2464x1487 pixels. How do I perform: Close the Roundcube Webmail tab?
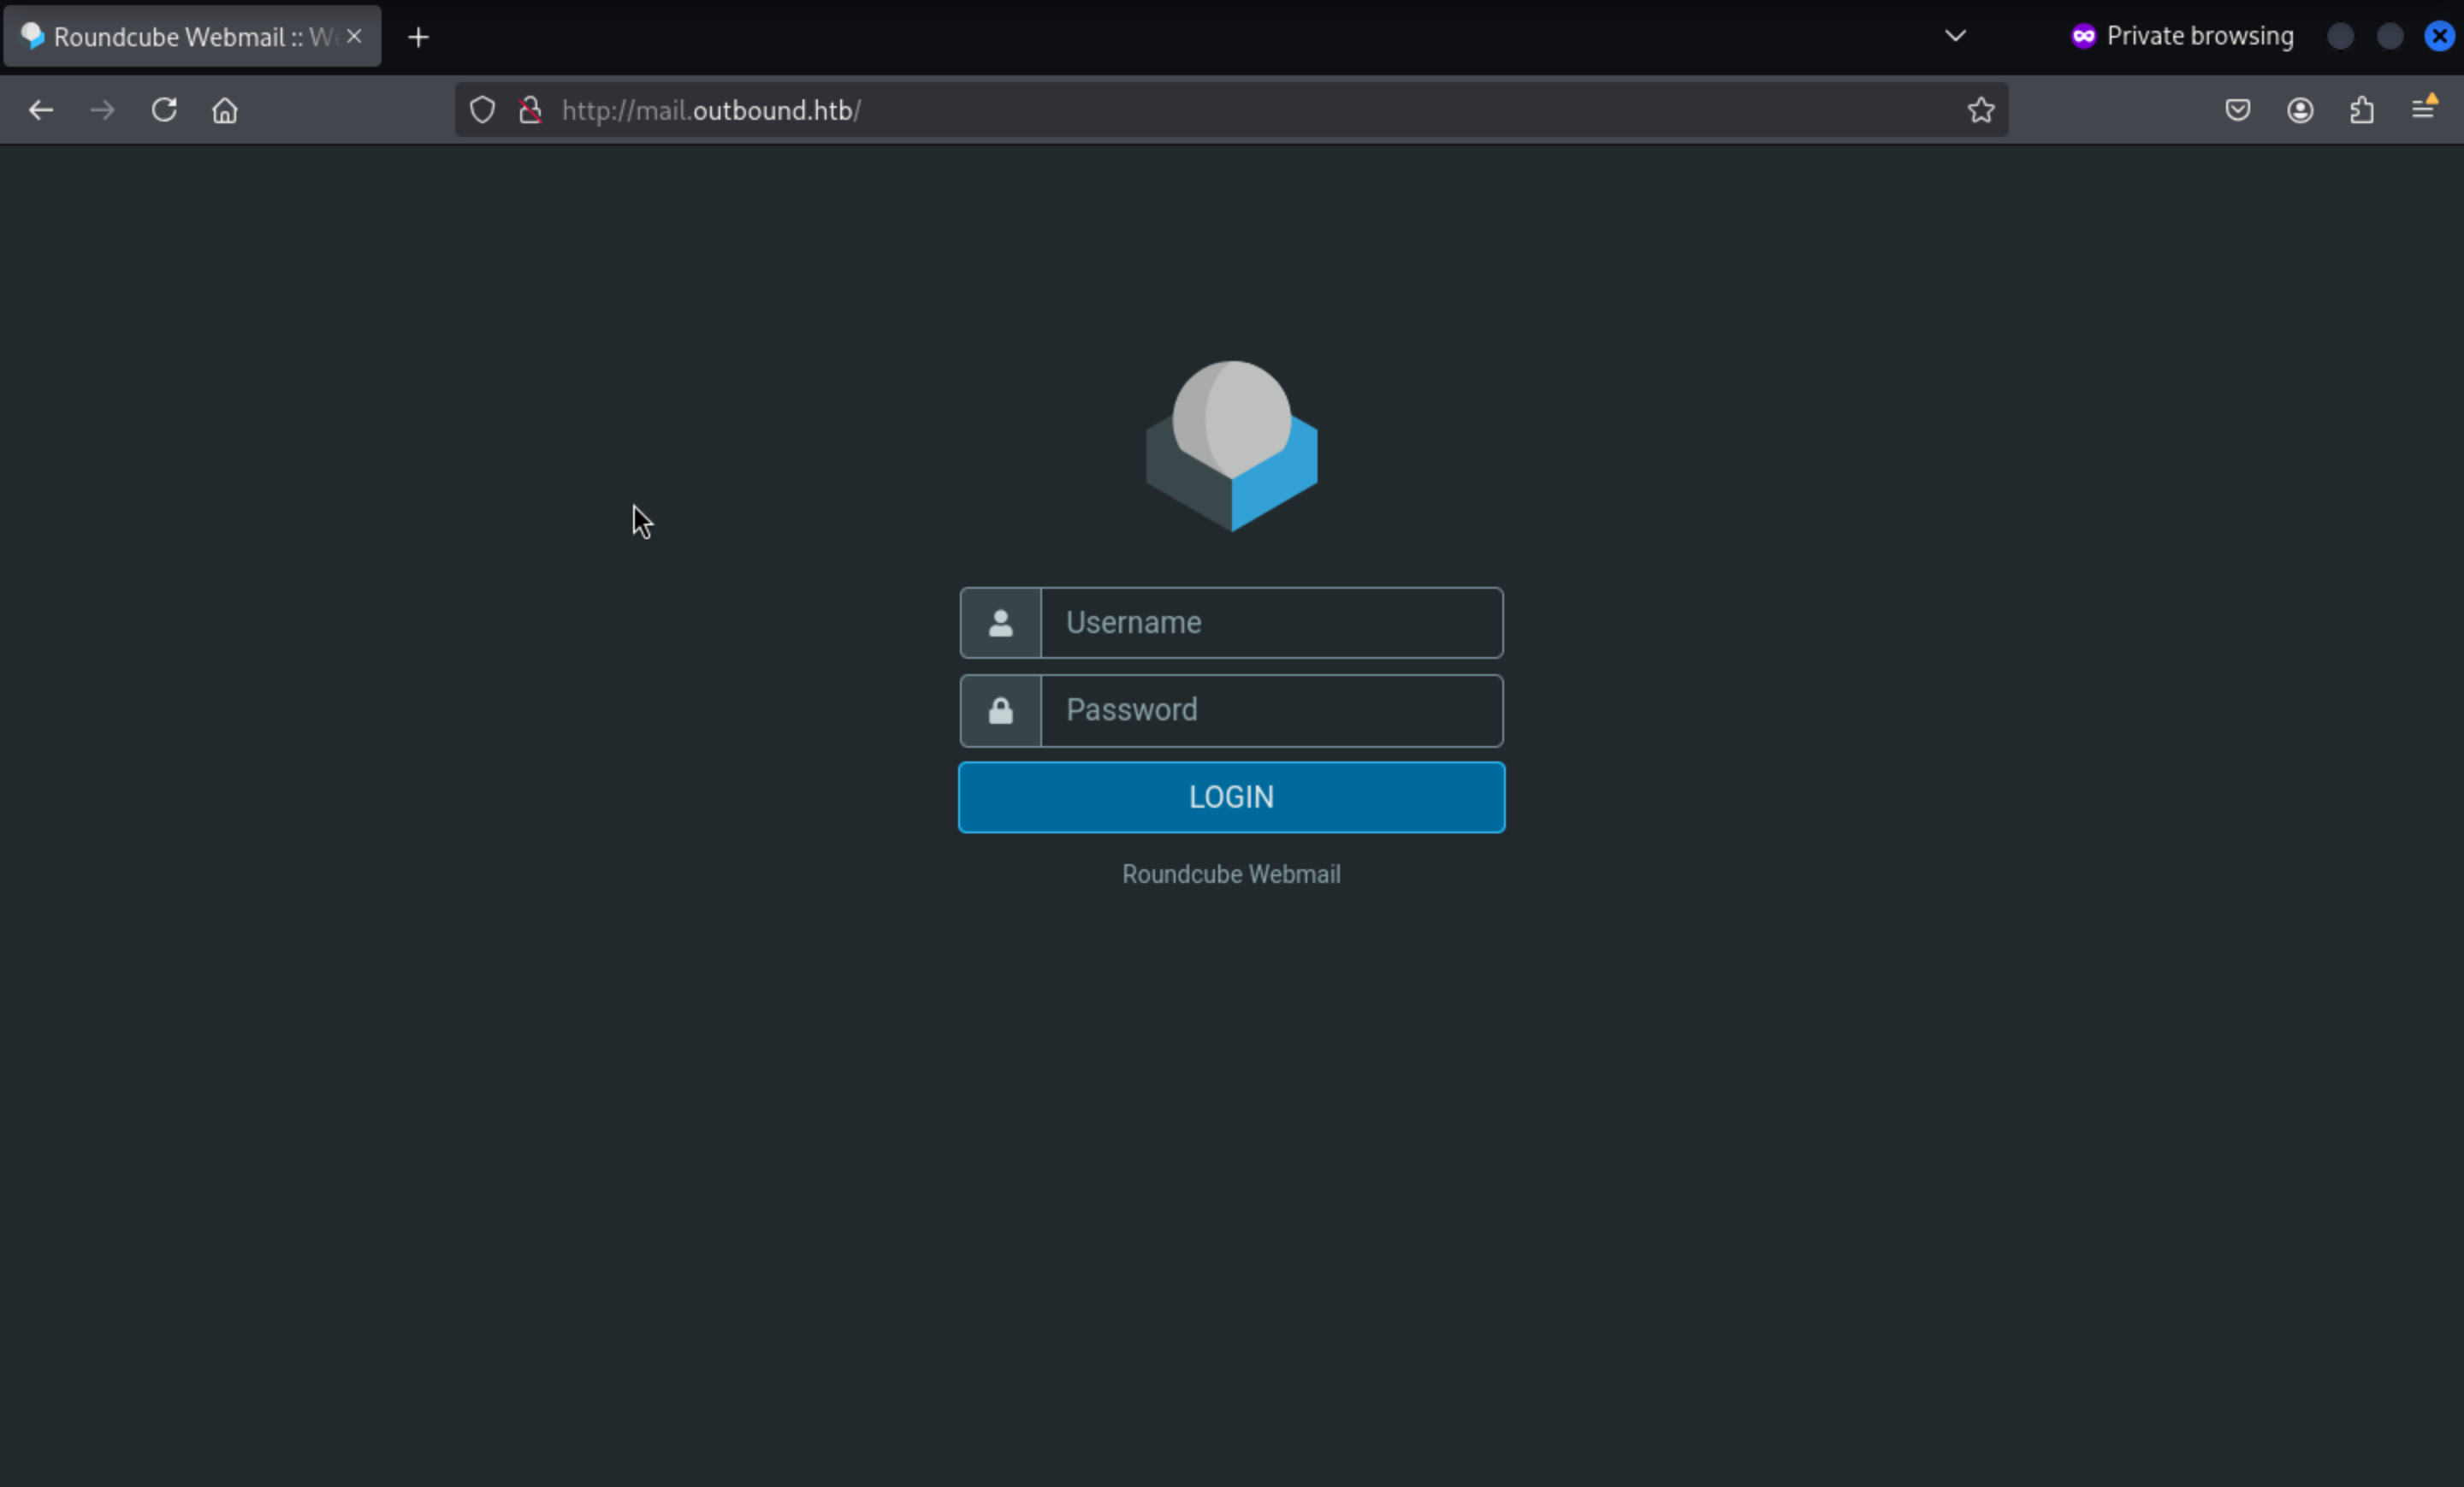(354, 36)
